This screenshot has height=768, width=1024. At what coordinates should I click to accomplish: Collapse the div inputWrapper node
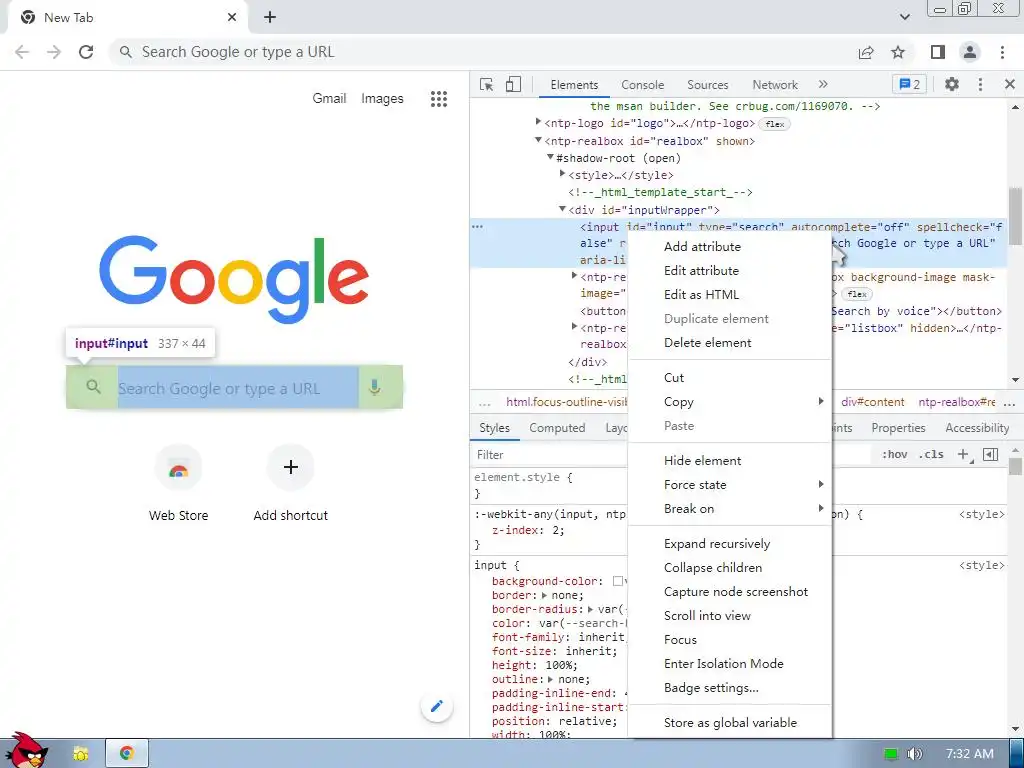(x=562, y=209)
